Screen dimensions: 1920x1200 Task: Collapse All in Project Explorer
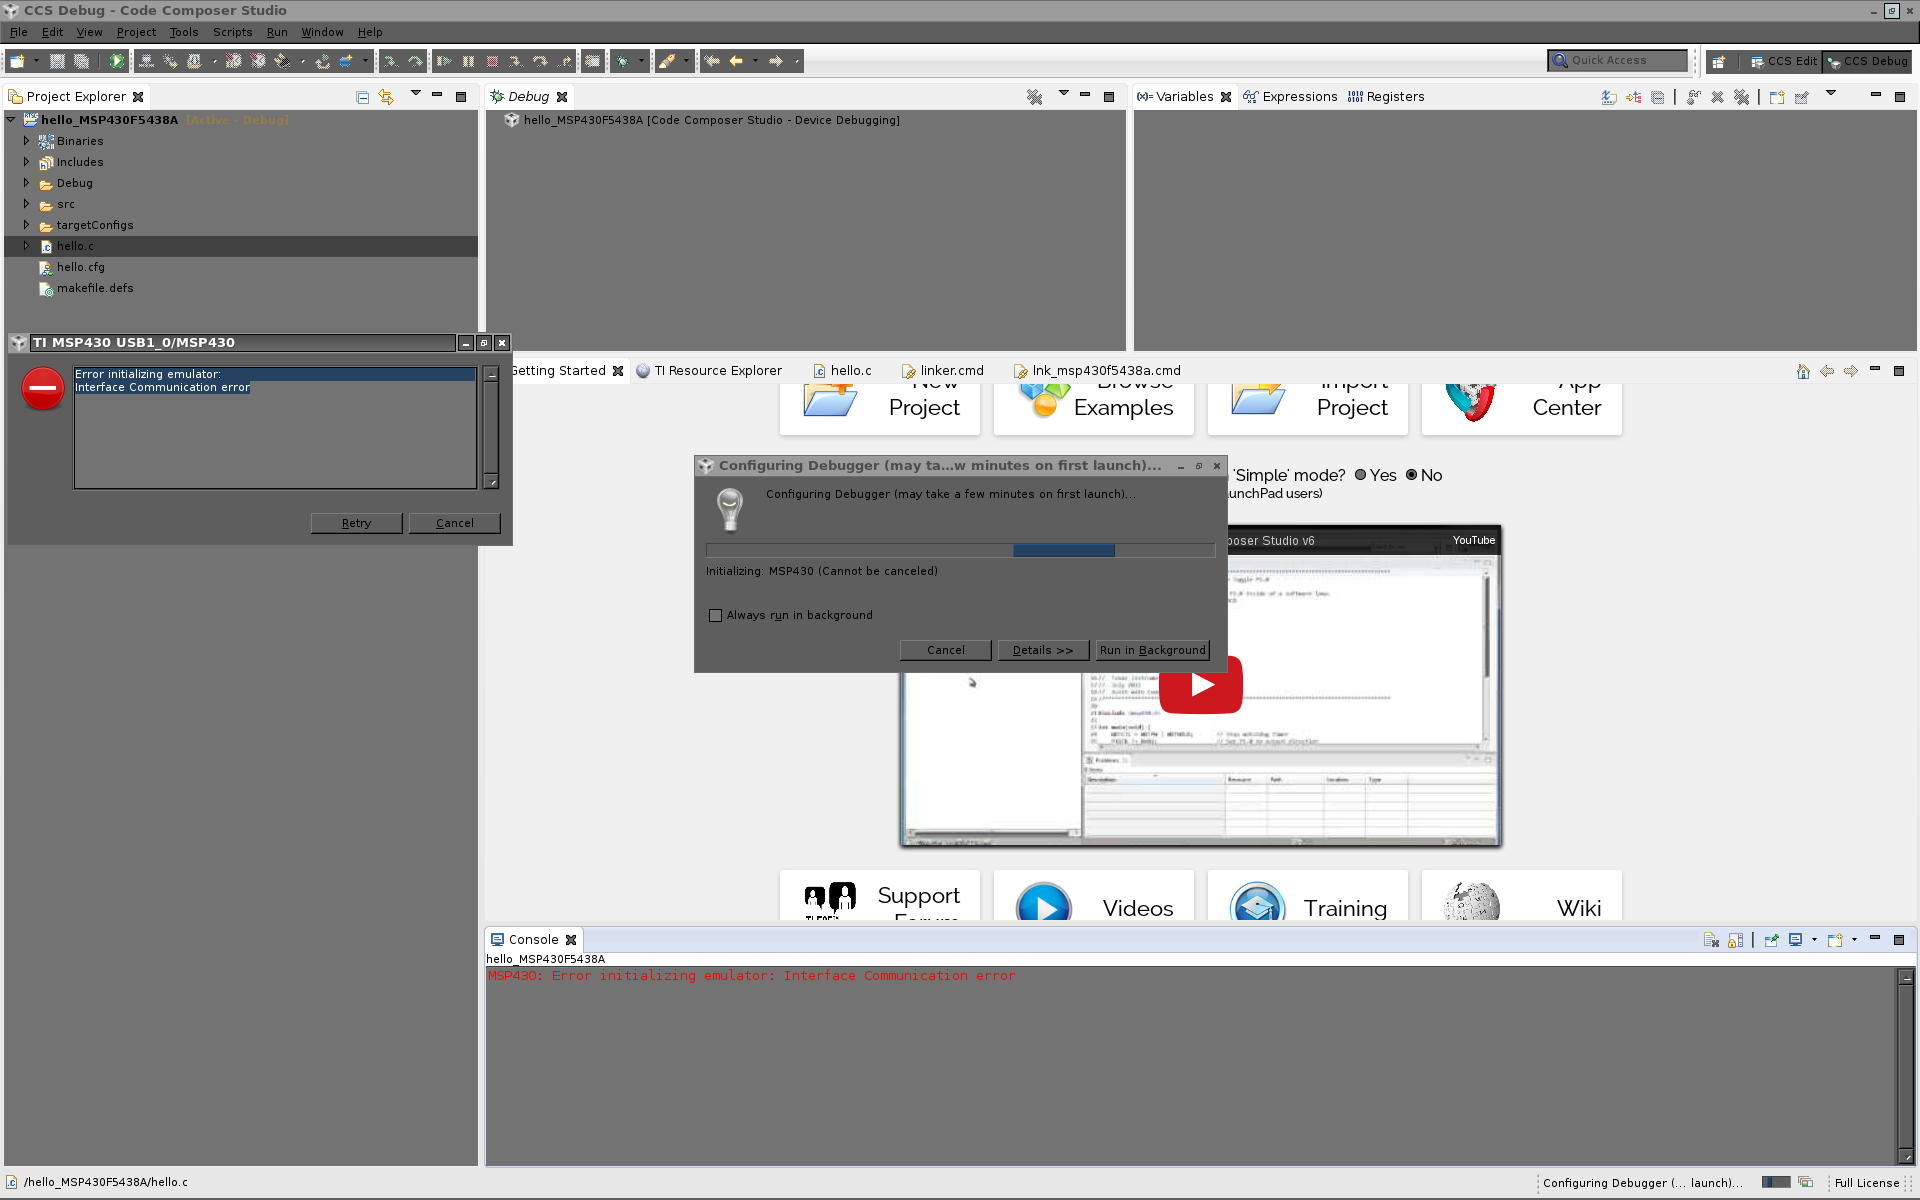point(362,97)
